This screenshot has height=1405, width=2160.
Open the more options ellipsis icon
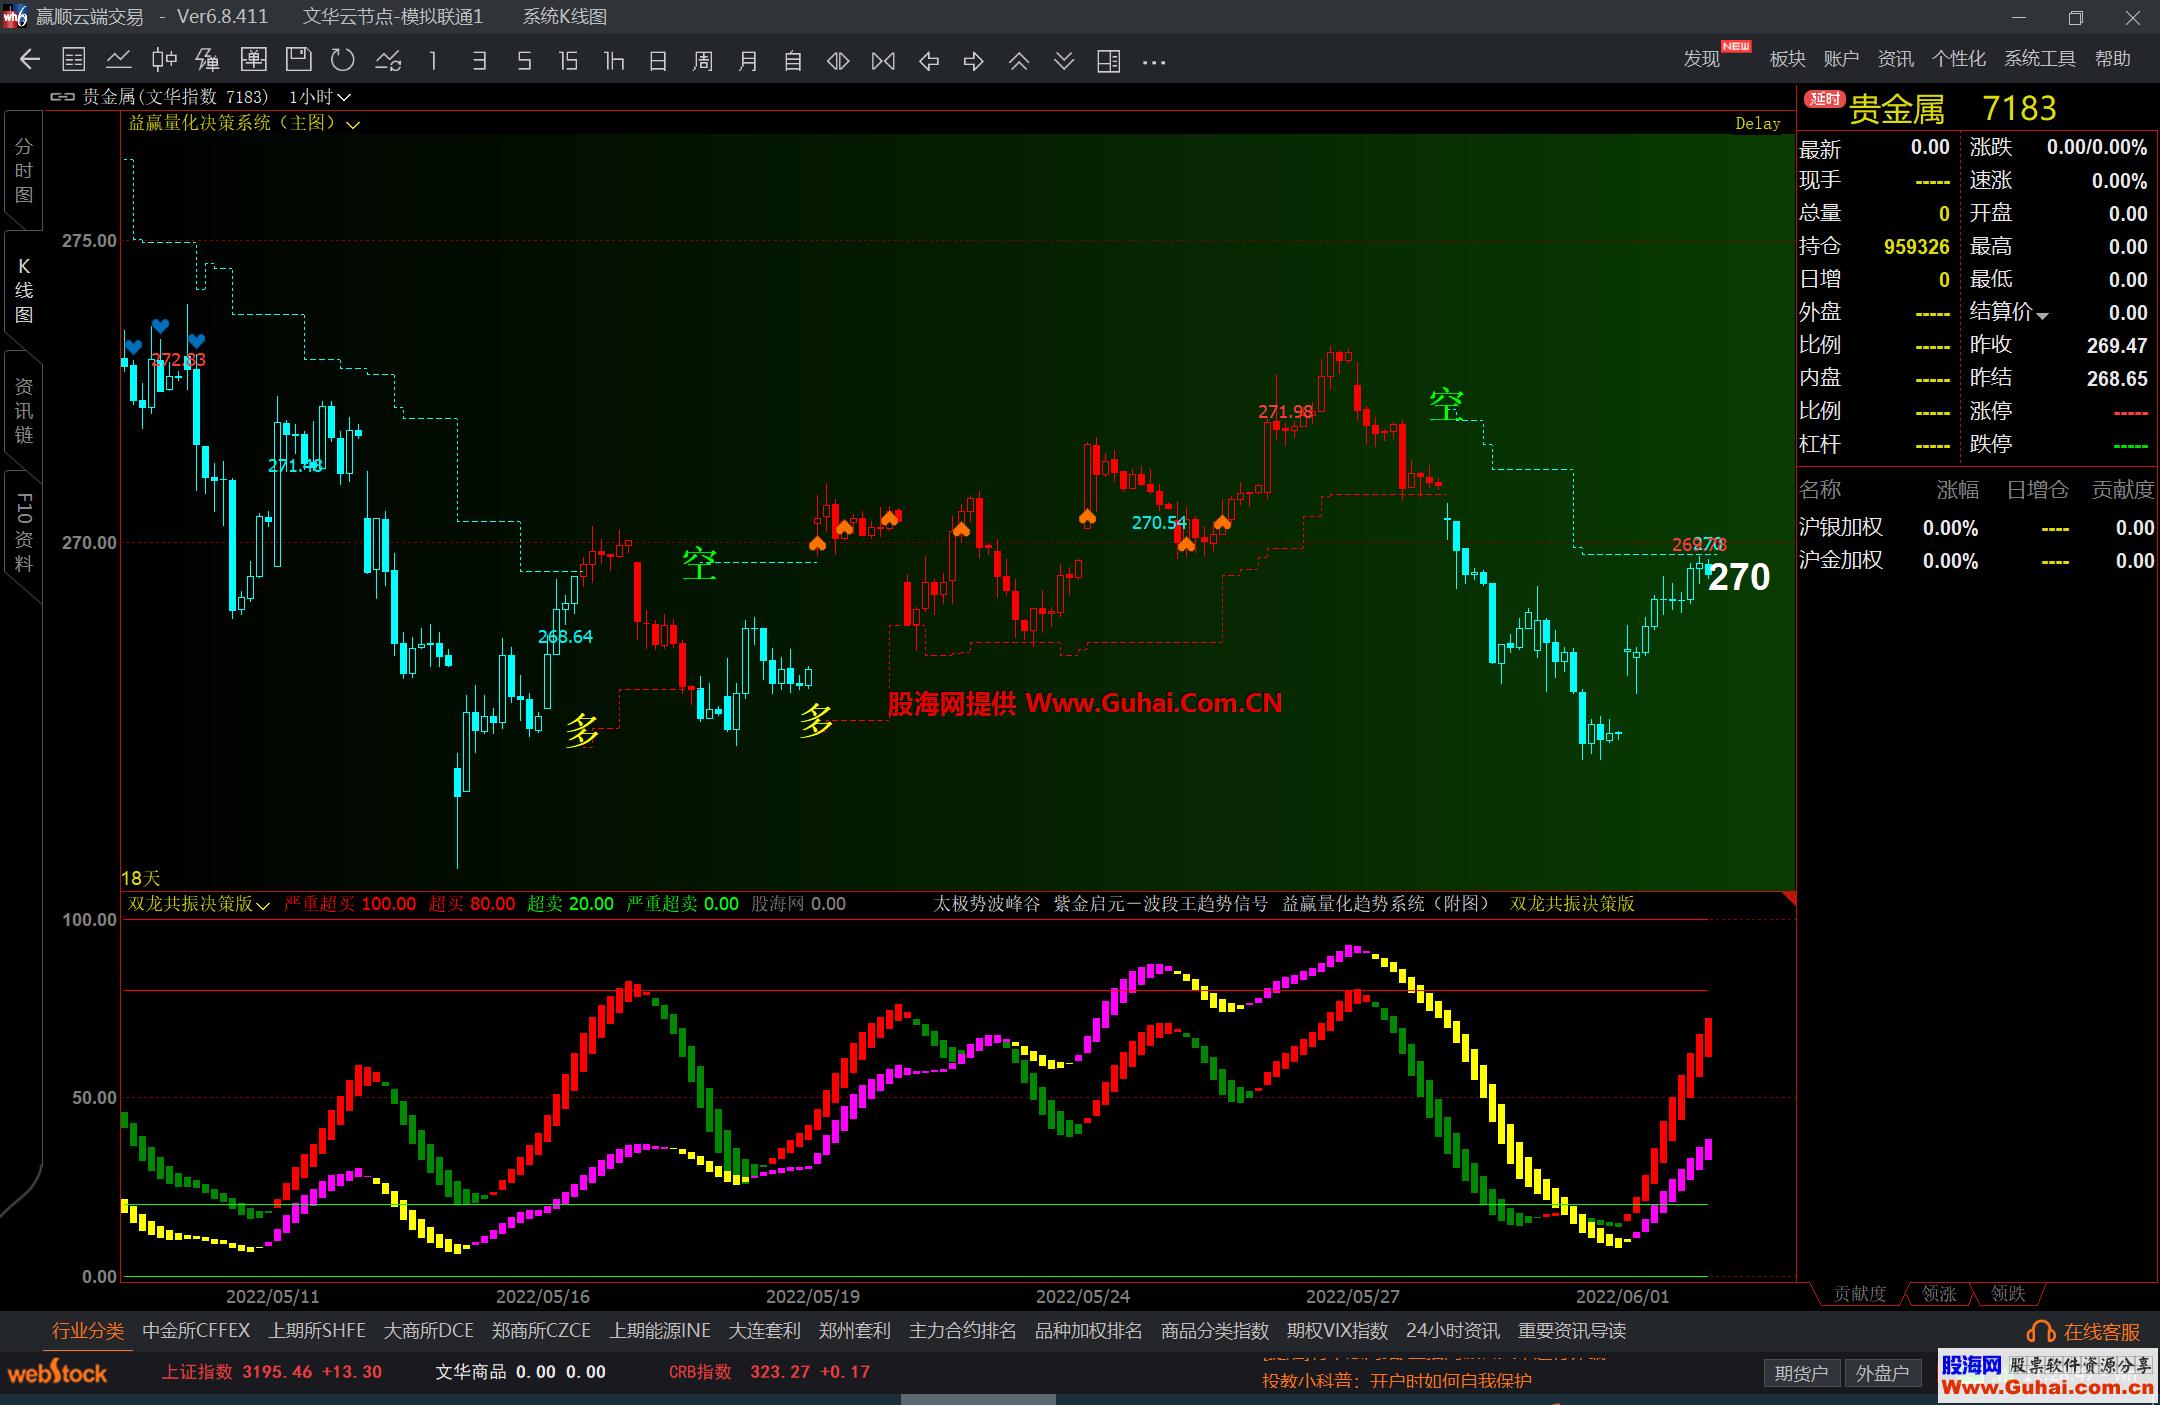[x=1154, y=62]
